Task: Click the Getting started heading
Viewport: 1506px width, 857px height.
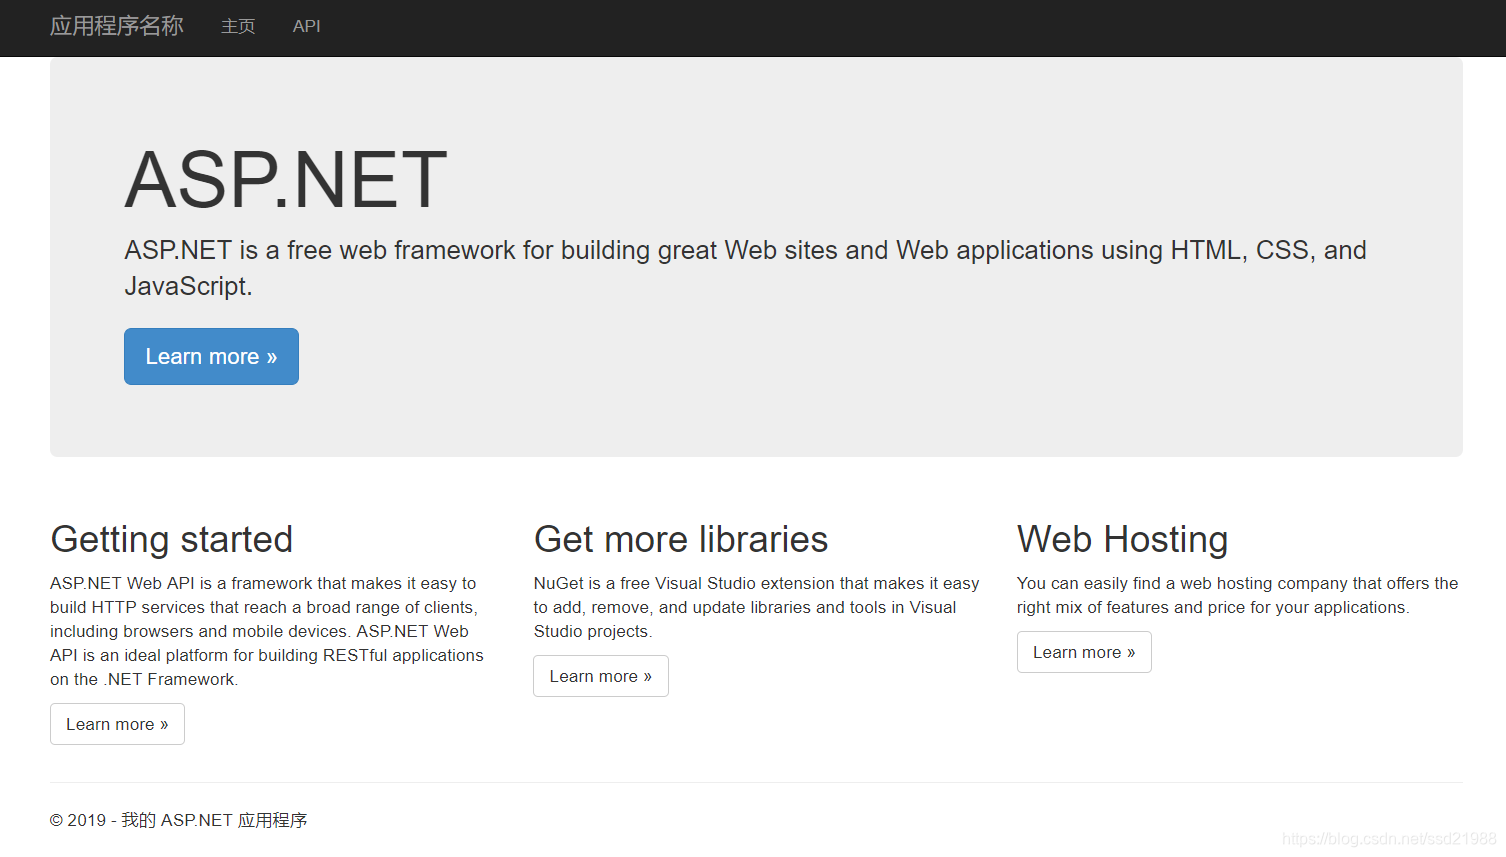Action: 171,539
